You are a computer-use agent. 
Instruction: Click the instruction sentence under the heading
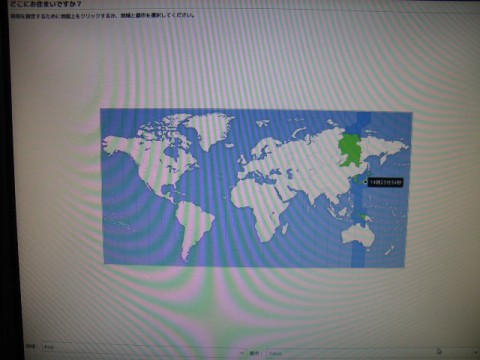[102, 15]
